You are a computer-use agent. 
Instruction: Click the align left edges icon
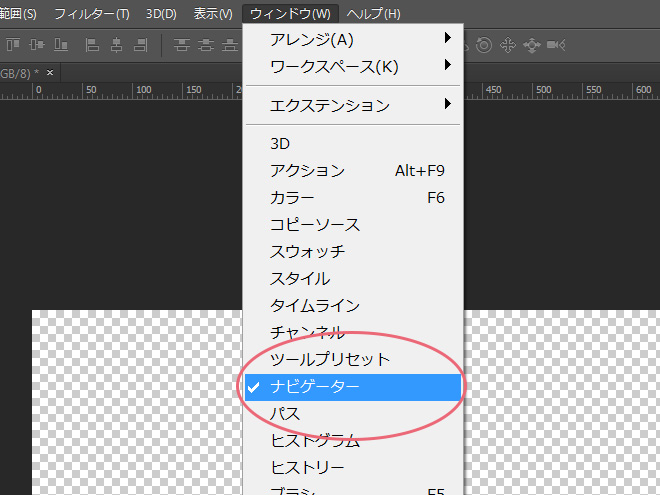point(92,44)
